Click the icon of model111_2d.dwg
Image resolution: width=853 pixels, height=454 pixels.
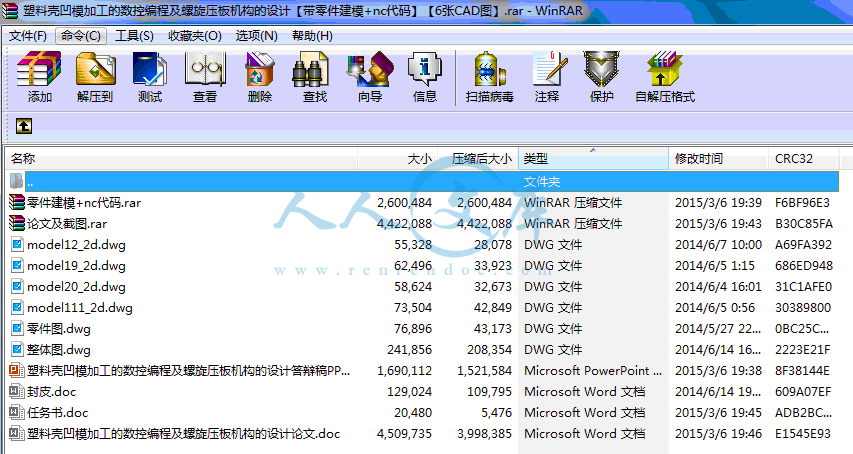[17, 307]
